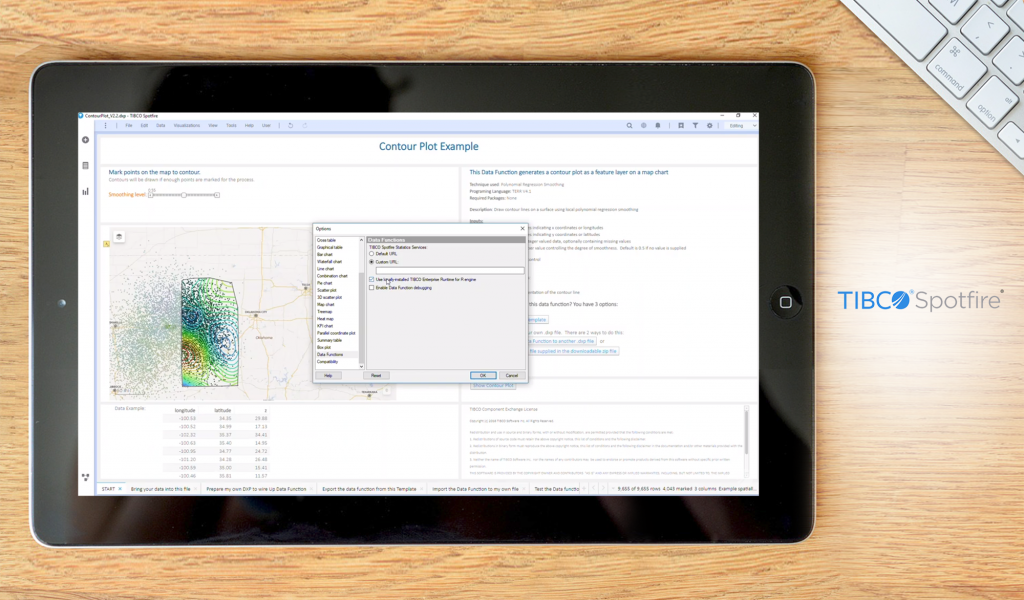This screenshot has width=1024, height=600.
Task: Click the Reset button in Options dialog
Action: pos(377,375)
